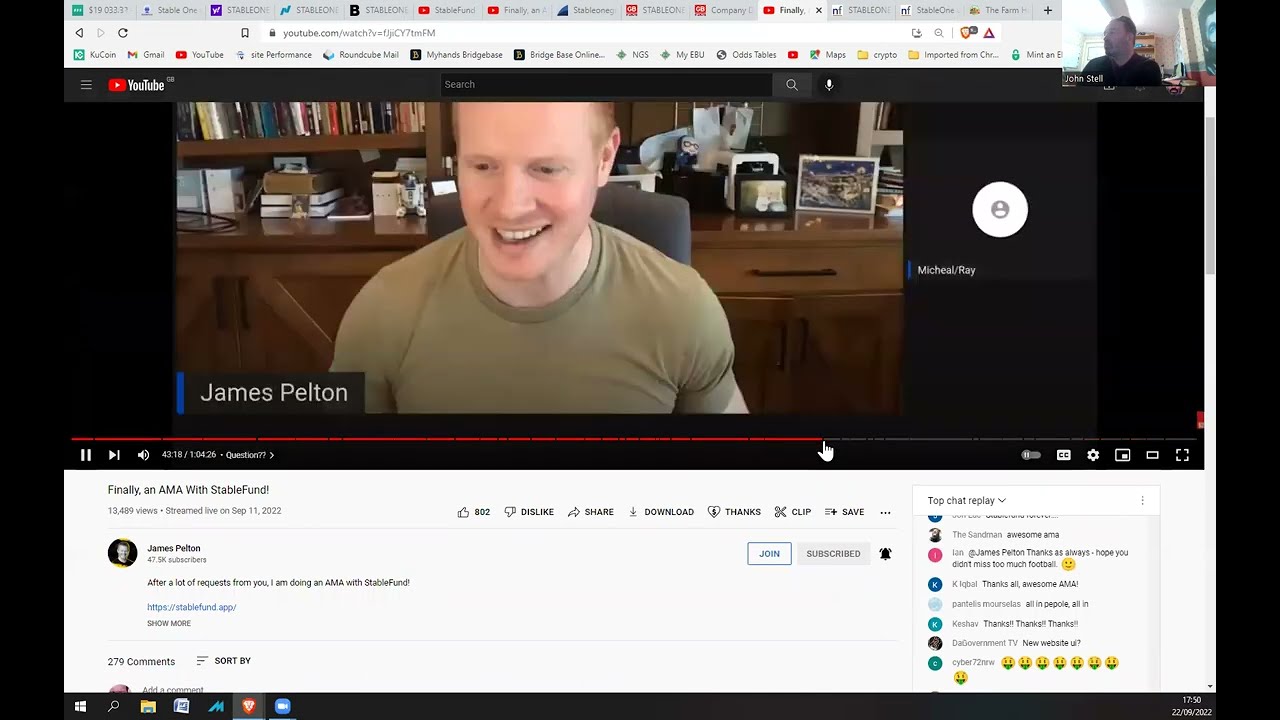Viewport: 1280px width, 720px height.
Task: Click the SUBSCRIBED button
Action: [833, 553]
